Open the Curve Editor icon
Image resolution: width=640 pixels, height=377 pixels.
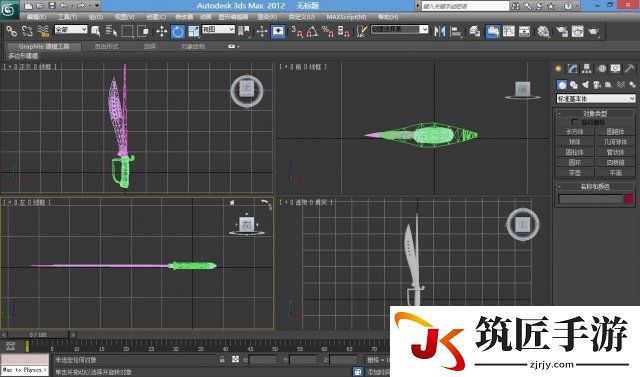click(509, 31)
